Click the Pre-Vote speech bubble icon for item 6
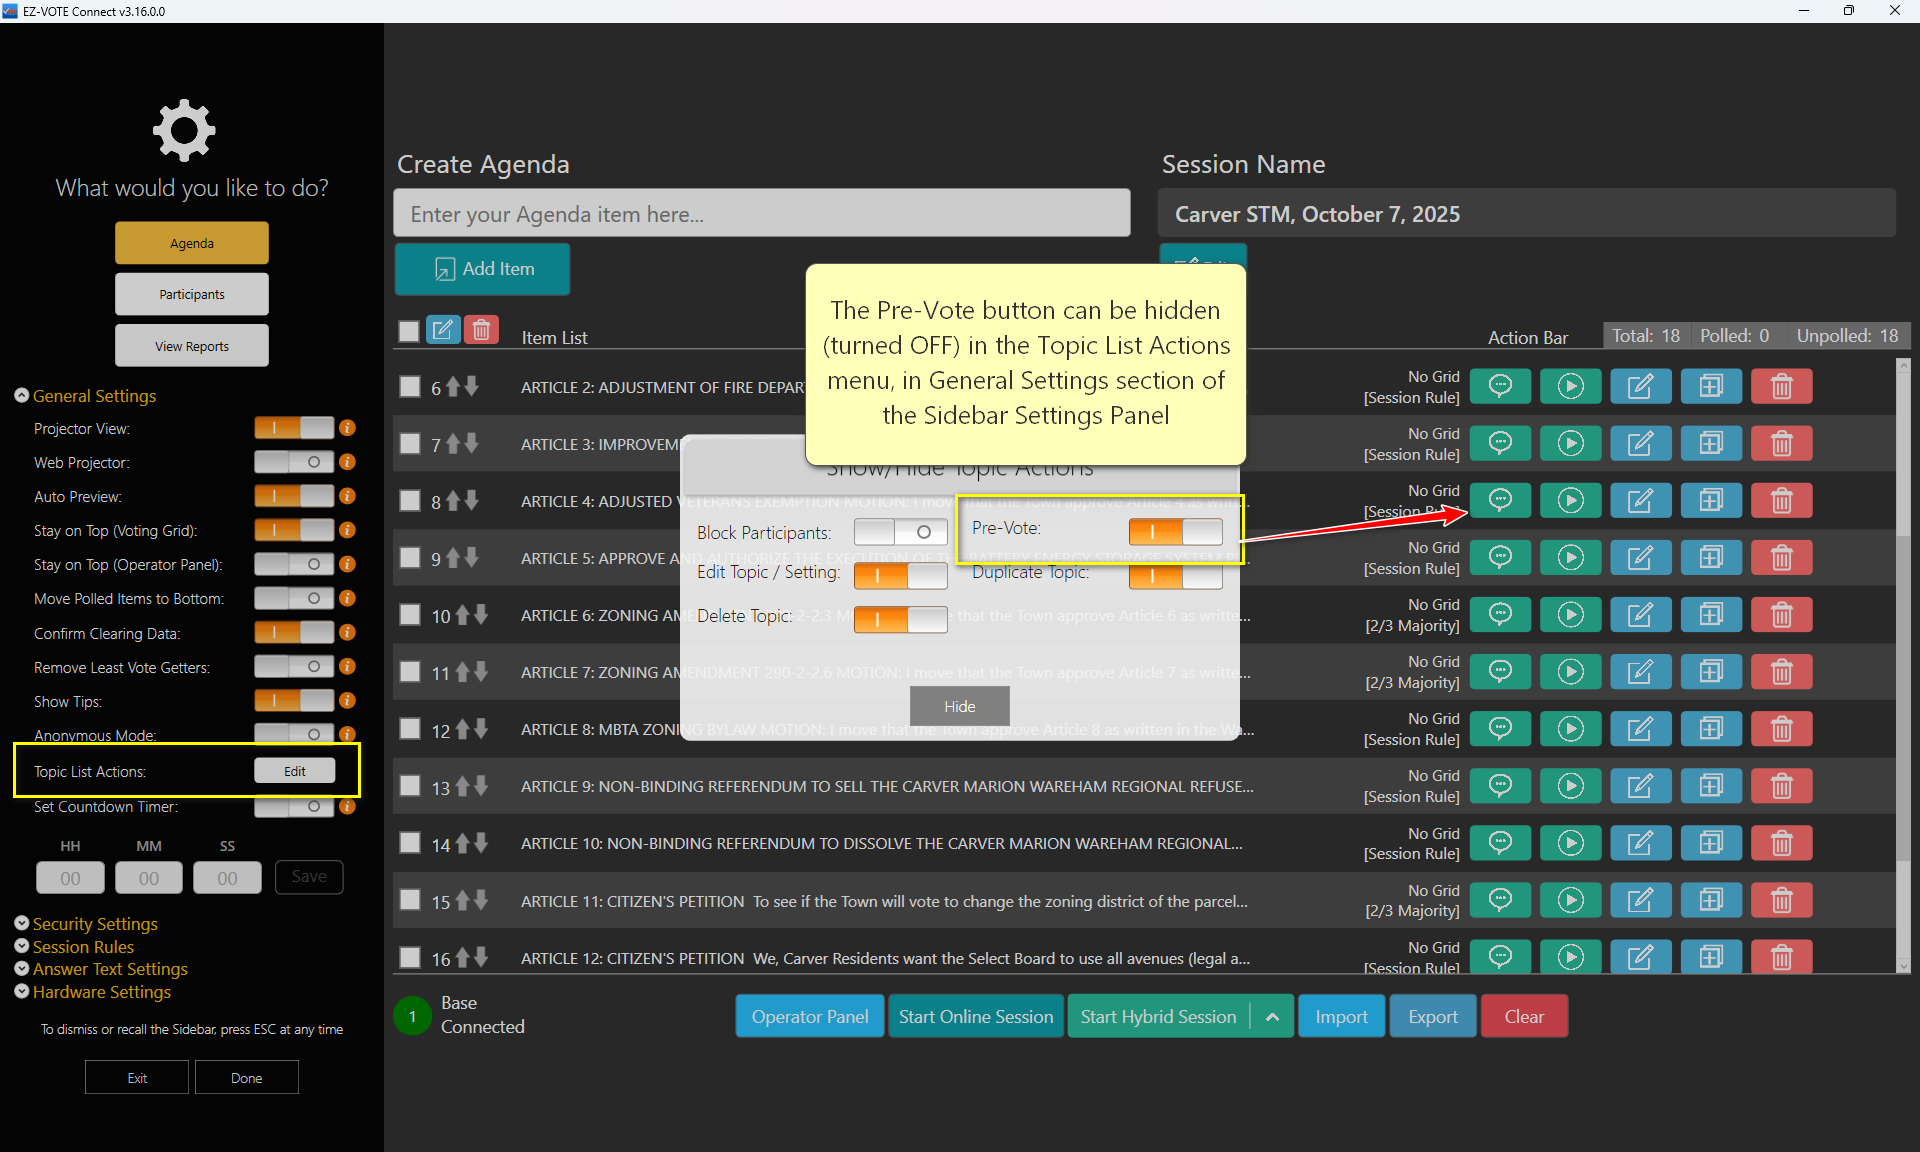1920x1152 pixels. (1500, 386)
